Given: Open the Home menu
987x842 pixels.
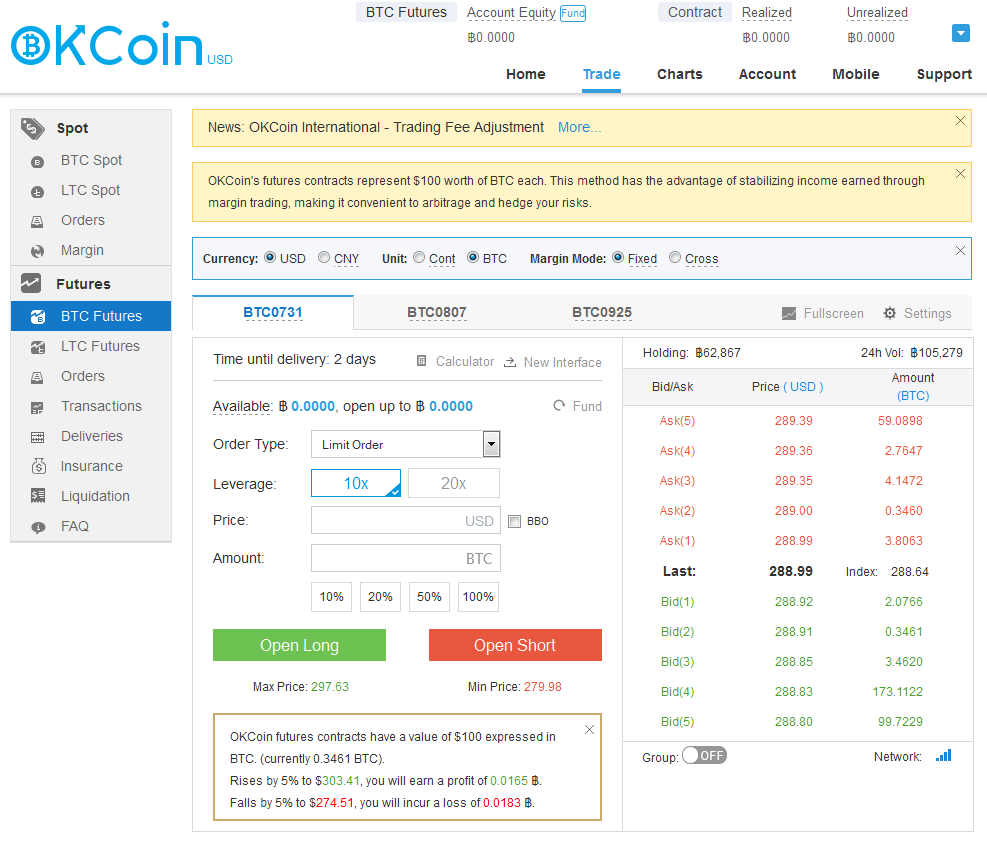Looking at the screenshot, I should coord(526,74).
